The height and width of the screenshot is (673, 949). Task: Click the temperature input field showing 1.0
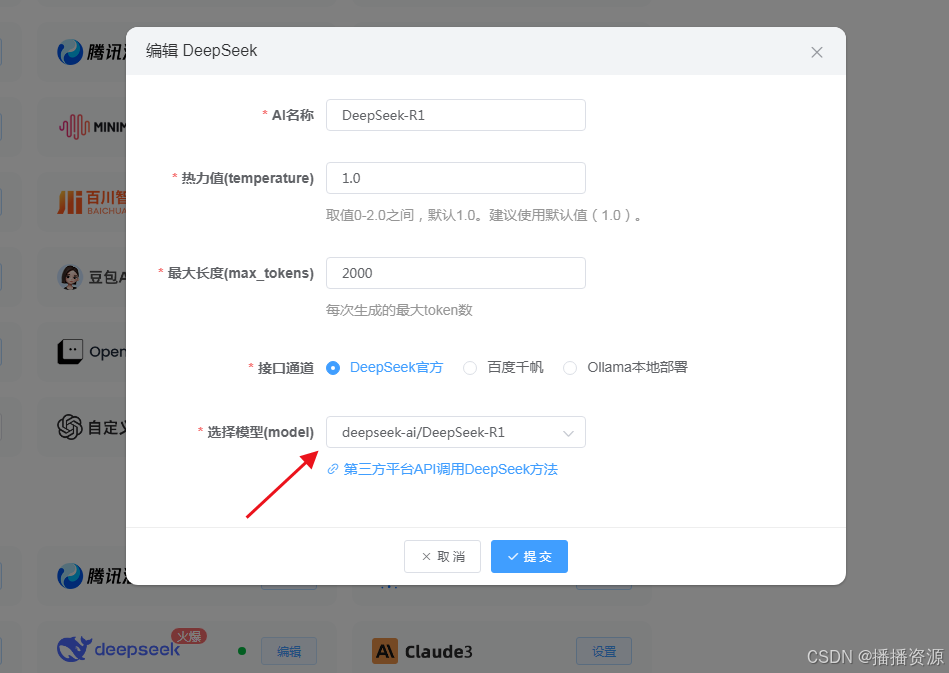coord(456,178)
